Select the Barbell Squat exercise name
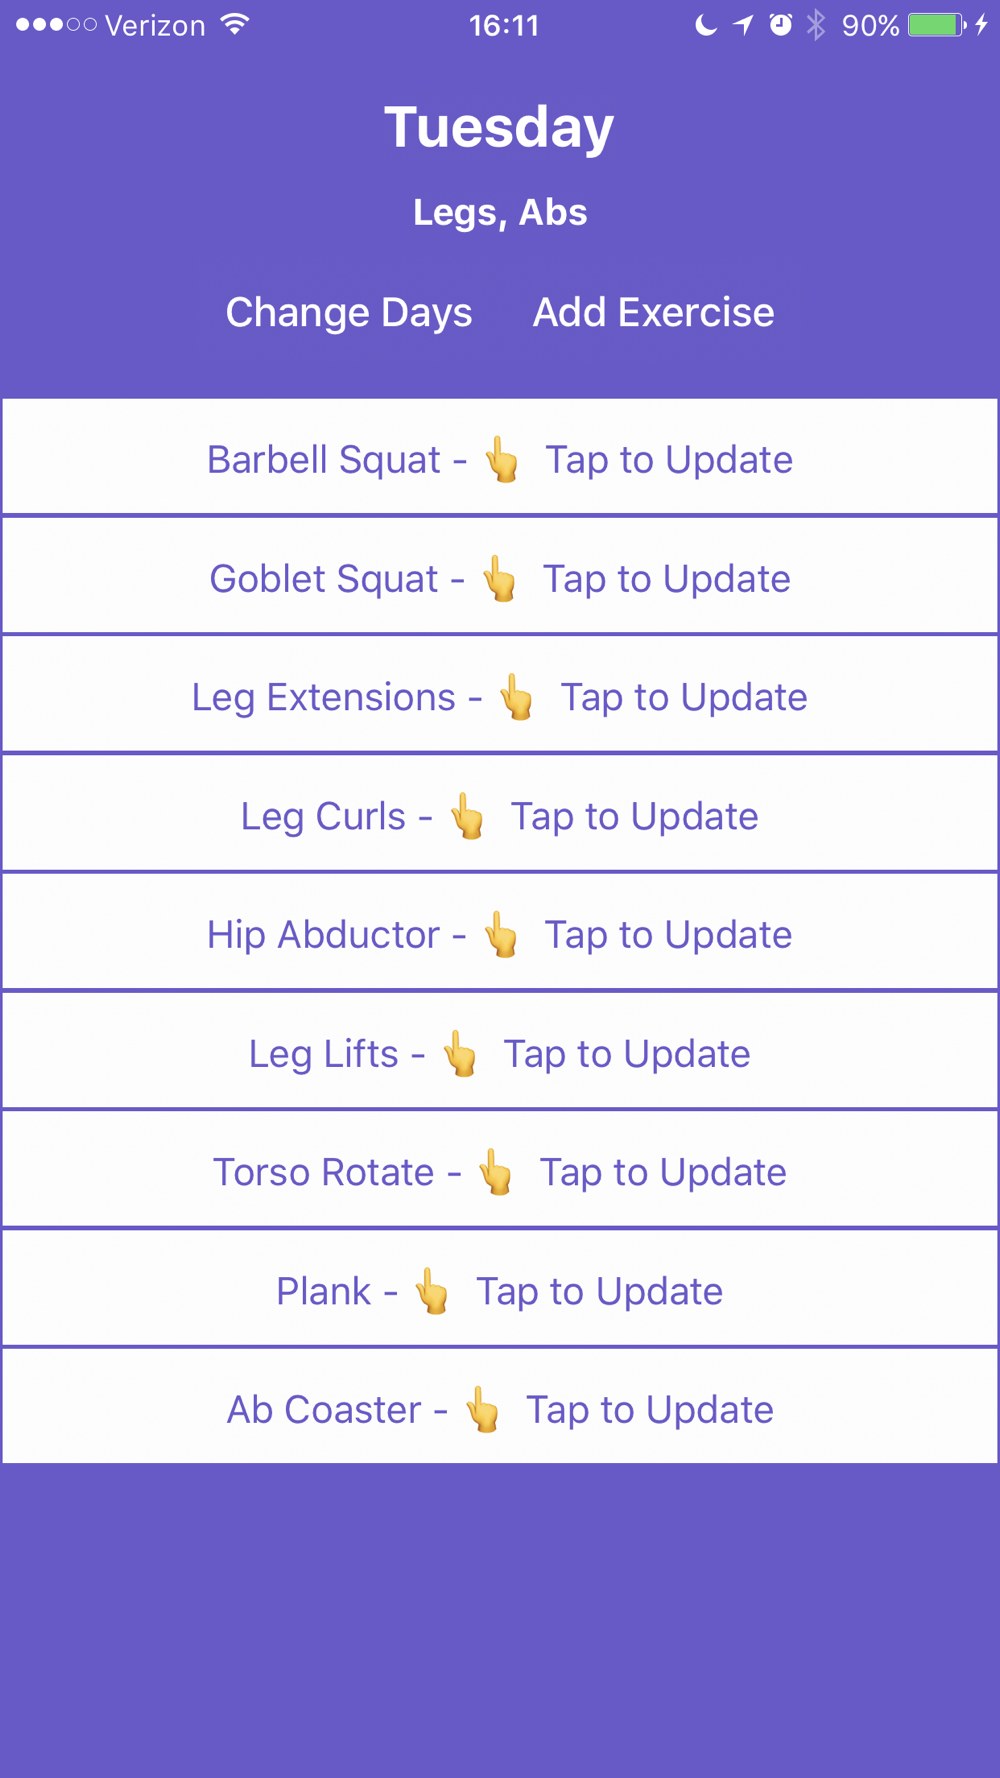 coord(324,460)
